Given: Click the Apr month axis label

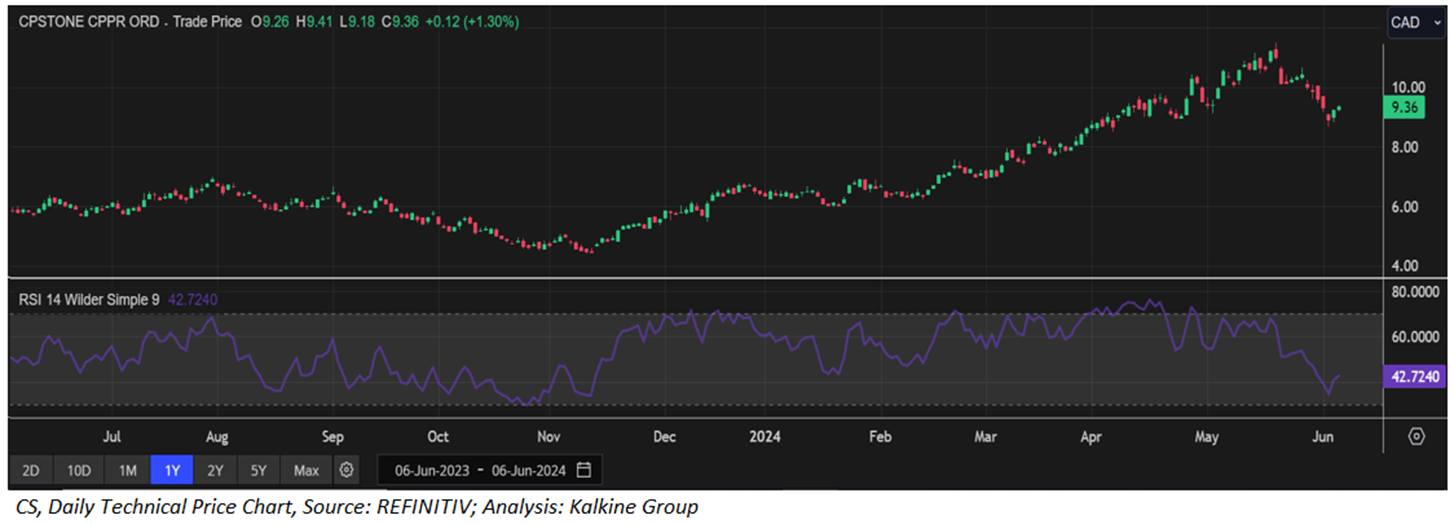Looking at the screenshot, I should pyautogui.click(x=1092, y=437).
